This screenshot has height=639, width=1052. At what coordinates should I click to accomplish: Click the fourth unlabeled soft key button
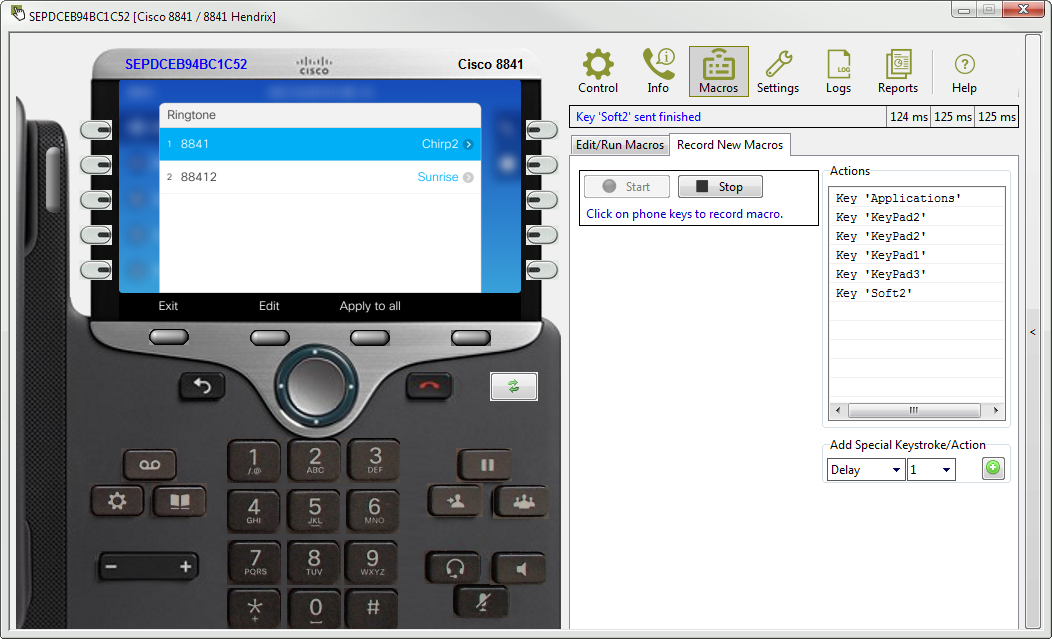pos(470,337)
